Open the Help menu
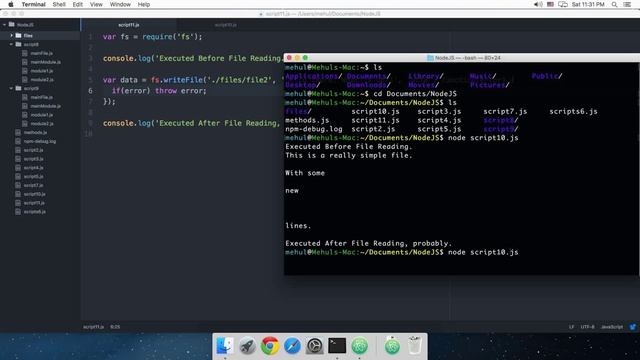The width and height of the screenshot is (640, 360). tap(144, 4)
